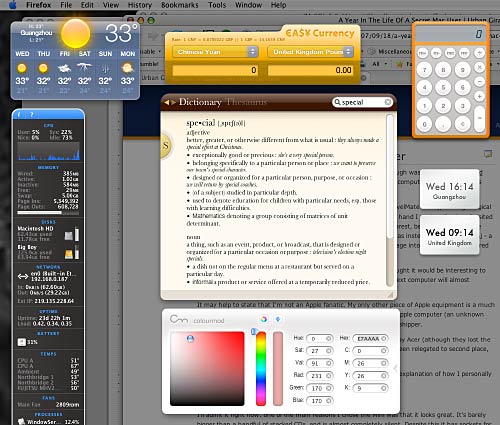Click the letter S index tab in dictionary
Viewport: 500px width, 425px height.
166,145
